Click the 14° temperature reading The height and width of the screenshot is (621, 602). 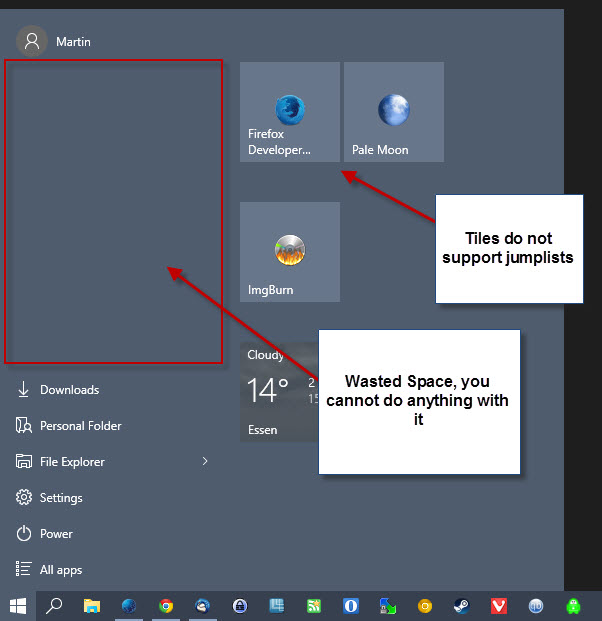point(267,390)
